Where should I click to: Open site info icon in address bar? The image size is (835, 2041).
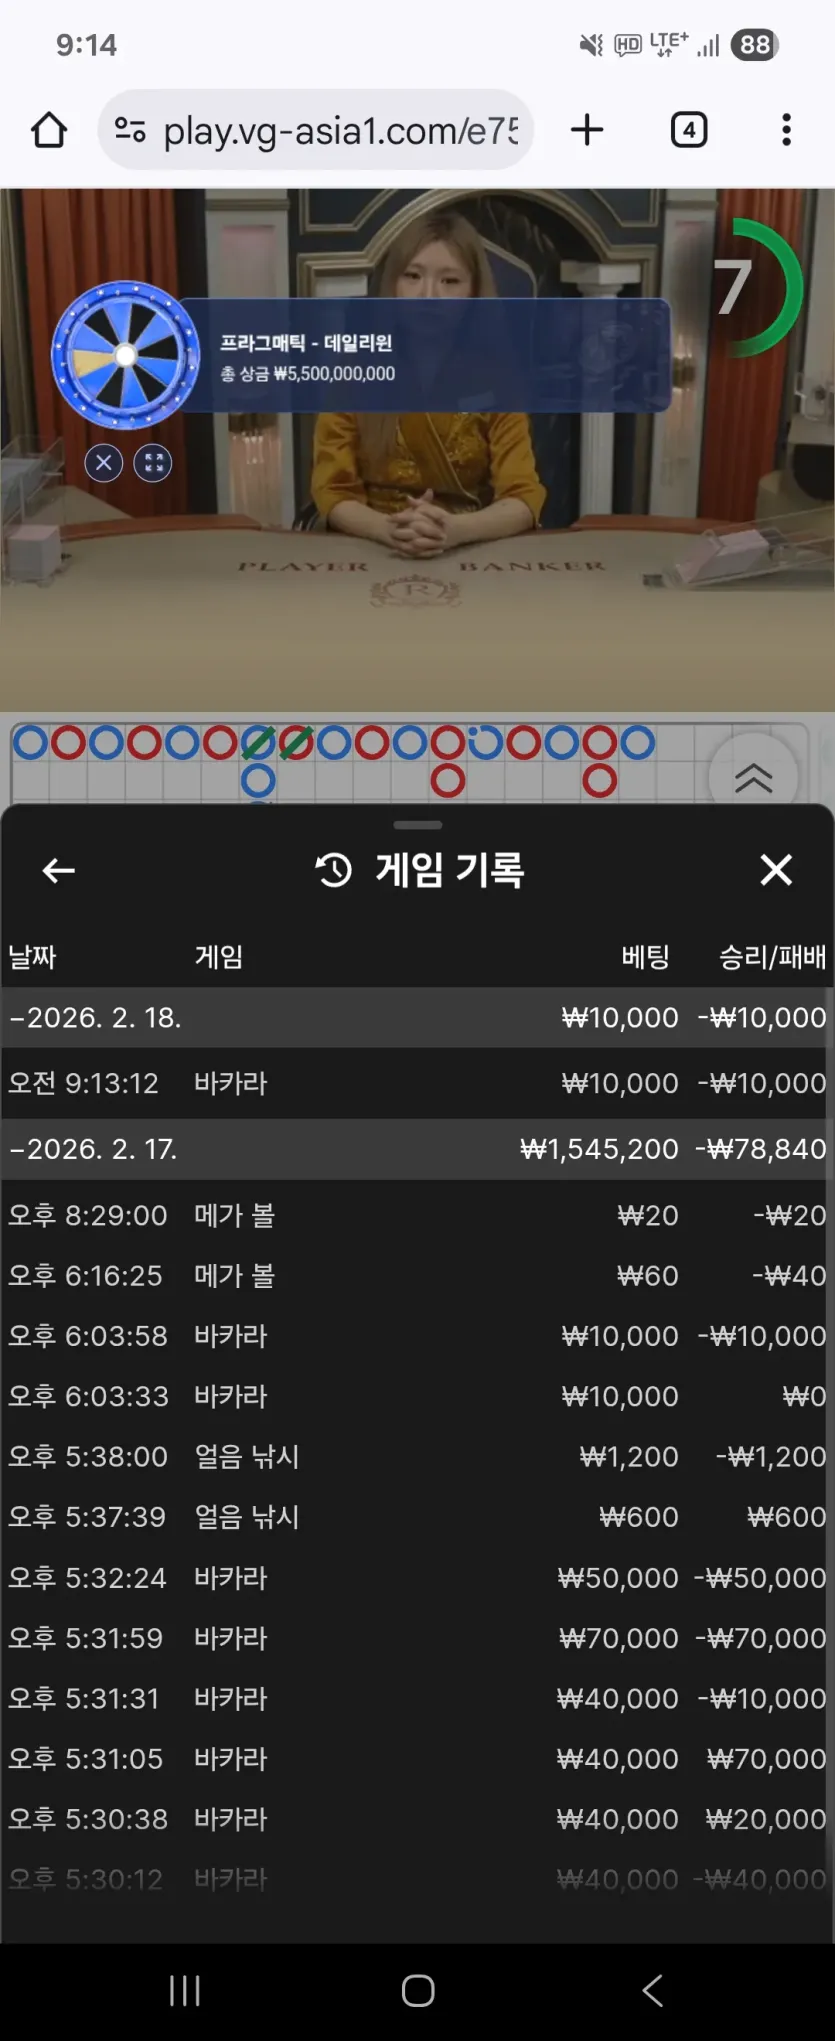pyautogui.click(x=130, y=130)
